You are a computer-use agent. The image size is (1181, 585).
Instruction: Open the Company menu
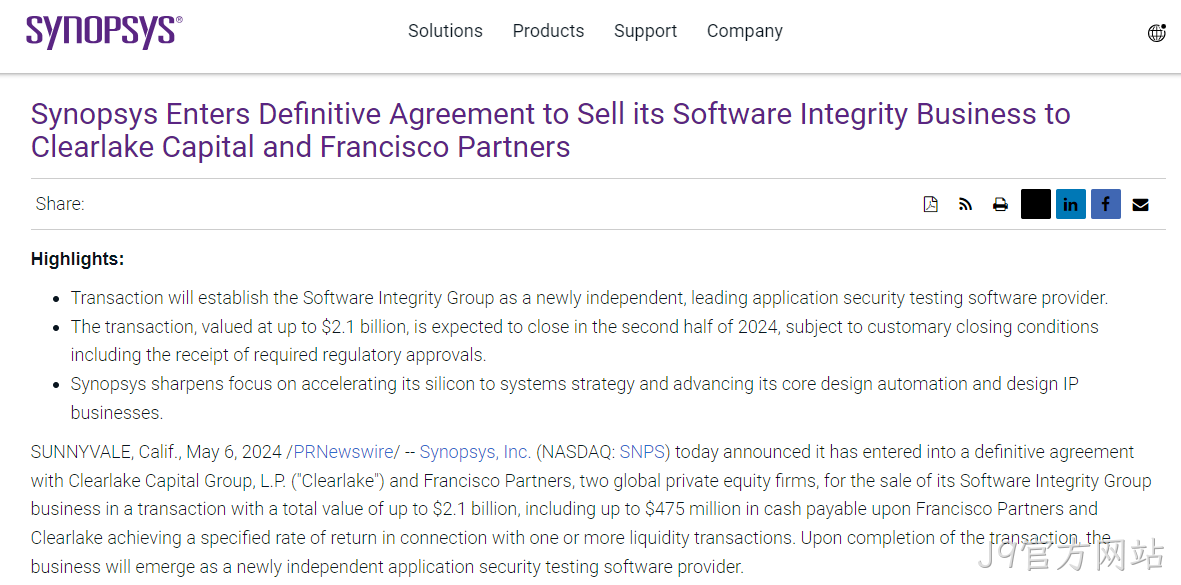tap(744, 31)
